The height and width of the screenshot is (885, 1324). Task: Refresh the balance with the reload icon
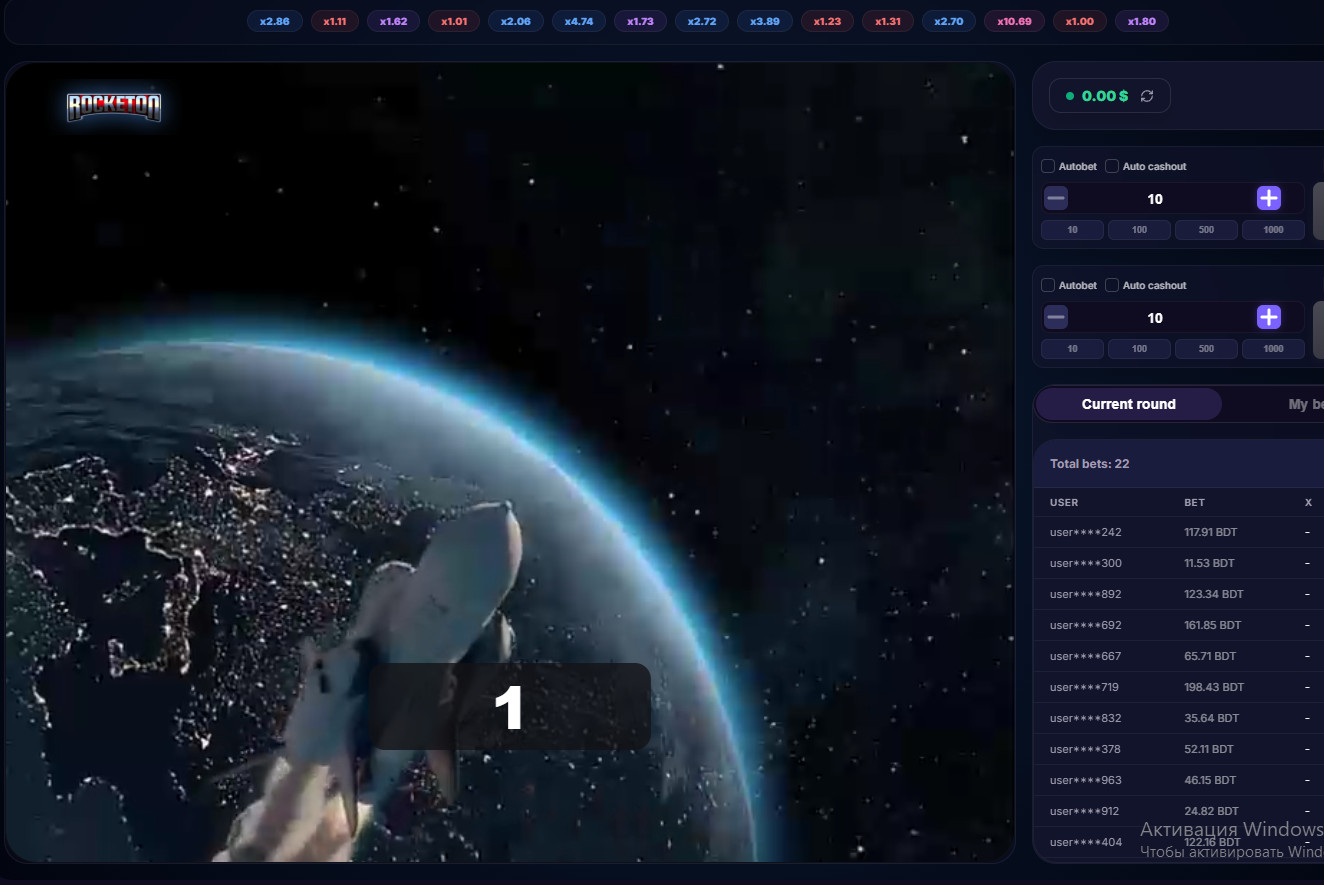pos(1147,96)
